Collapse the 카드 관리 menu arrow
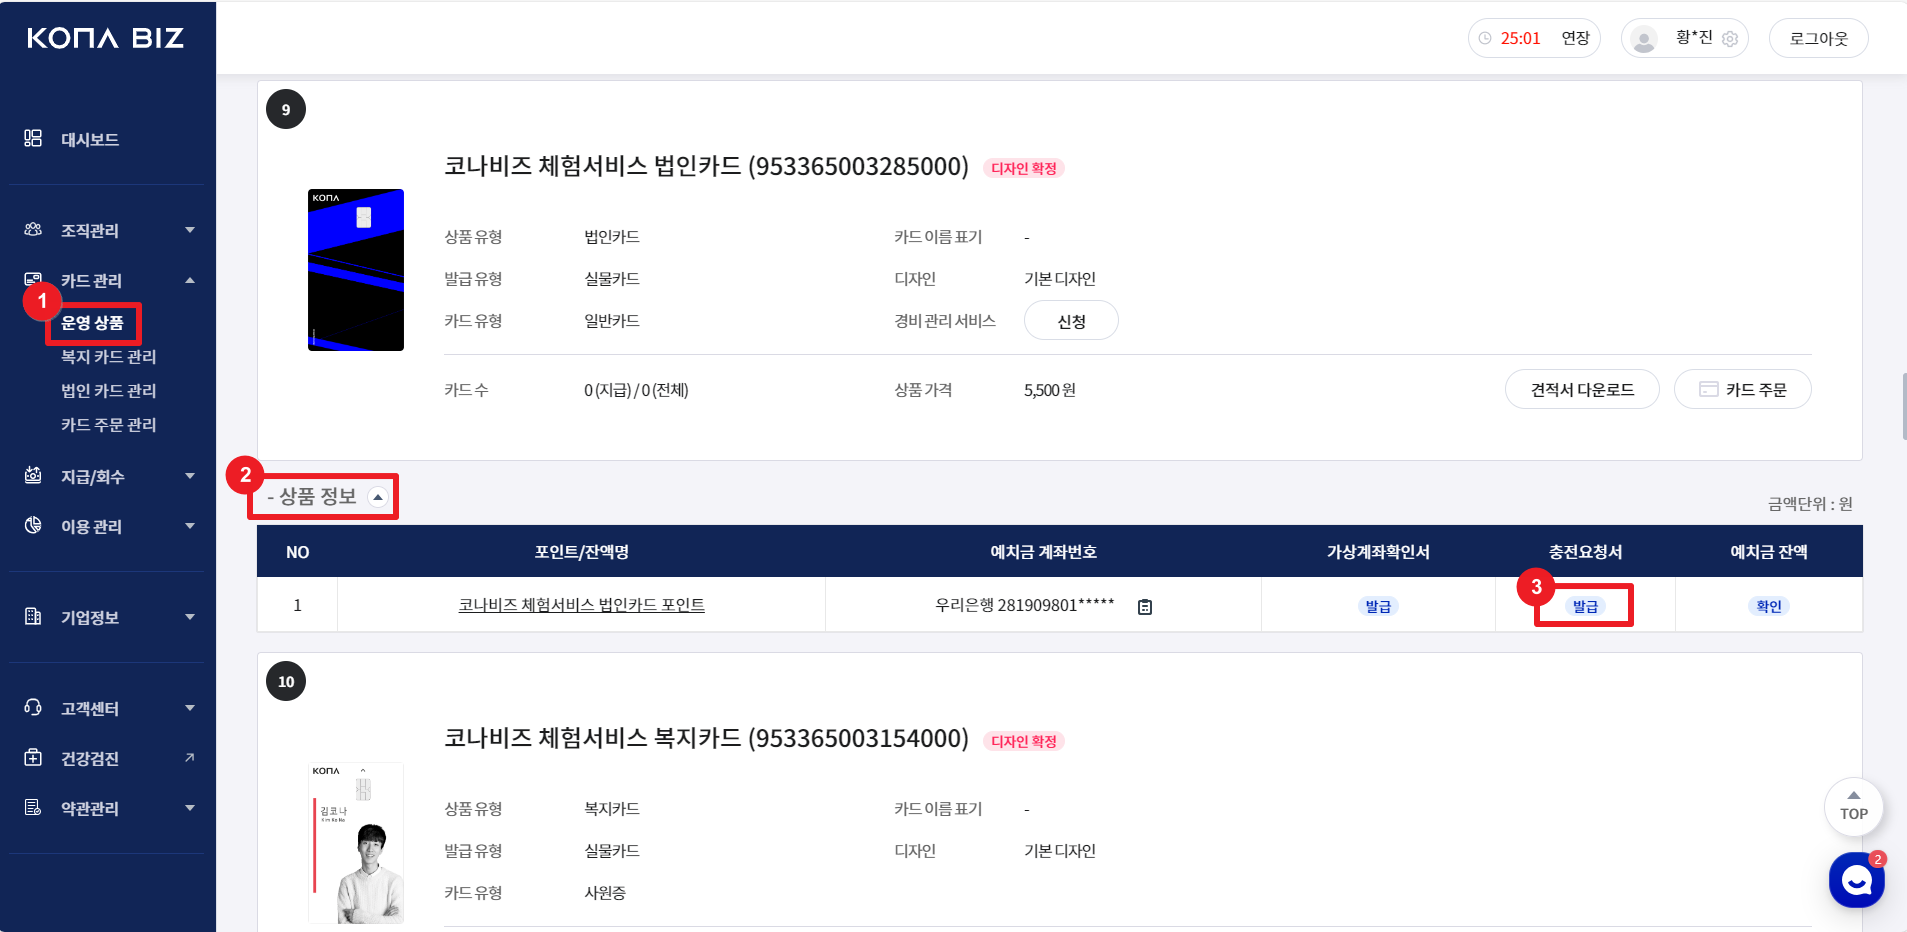This screenshot has height=932, width=1907. (190, 280)
